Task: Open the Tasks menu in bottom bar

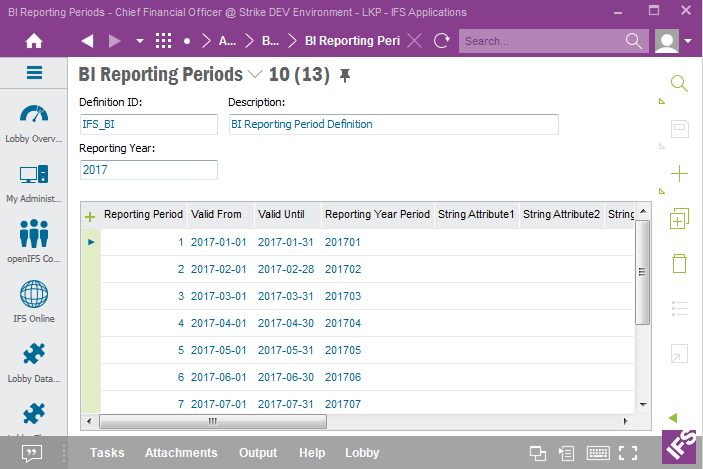Action: pos(107,453)
